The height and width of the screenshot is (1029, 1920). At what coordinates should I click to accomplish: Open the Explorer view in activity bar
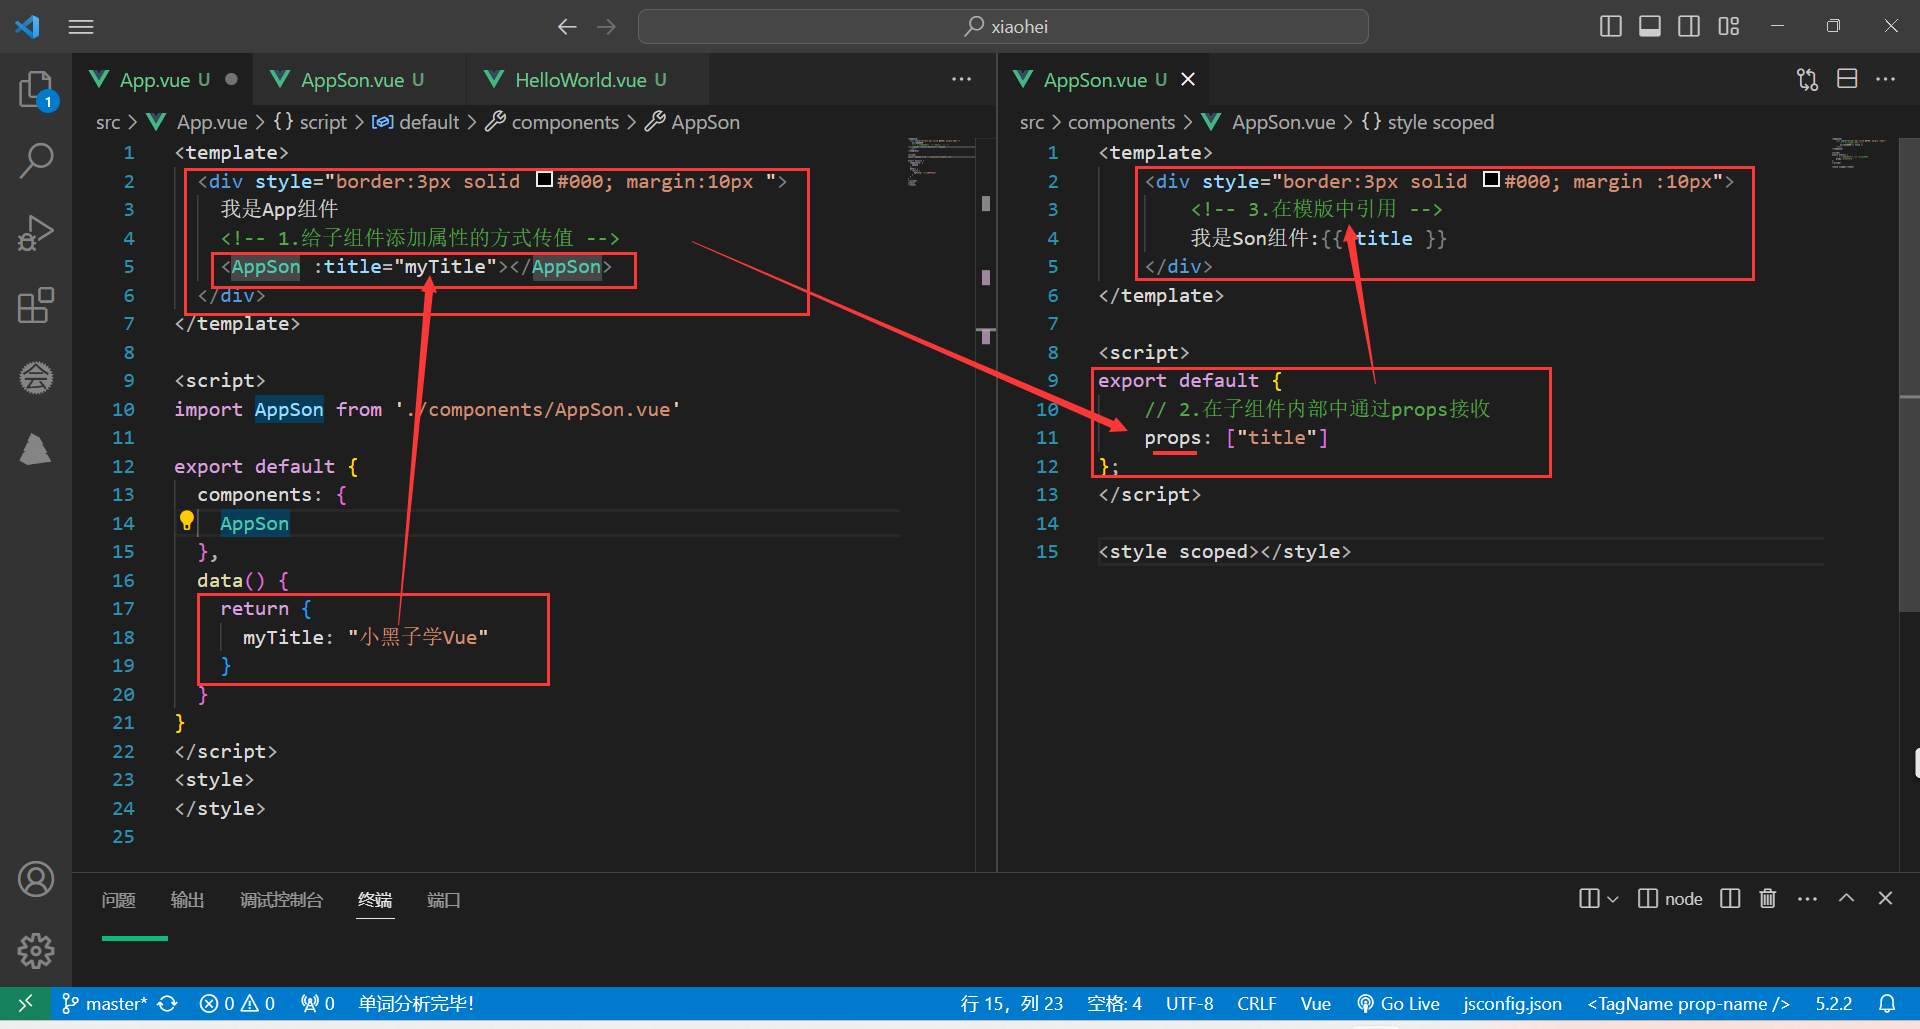[x=36, y=90]
